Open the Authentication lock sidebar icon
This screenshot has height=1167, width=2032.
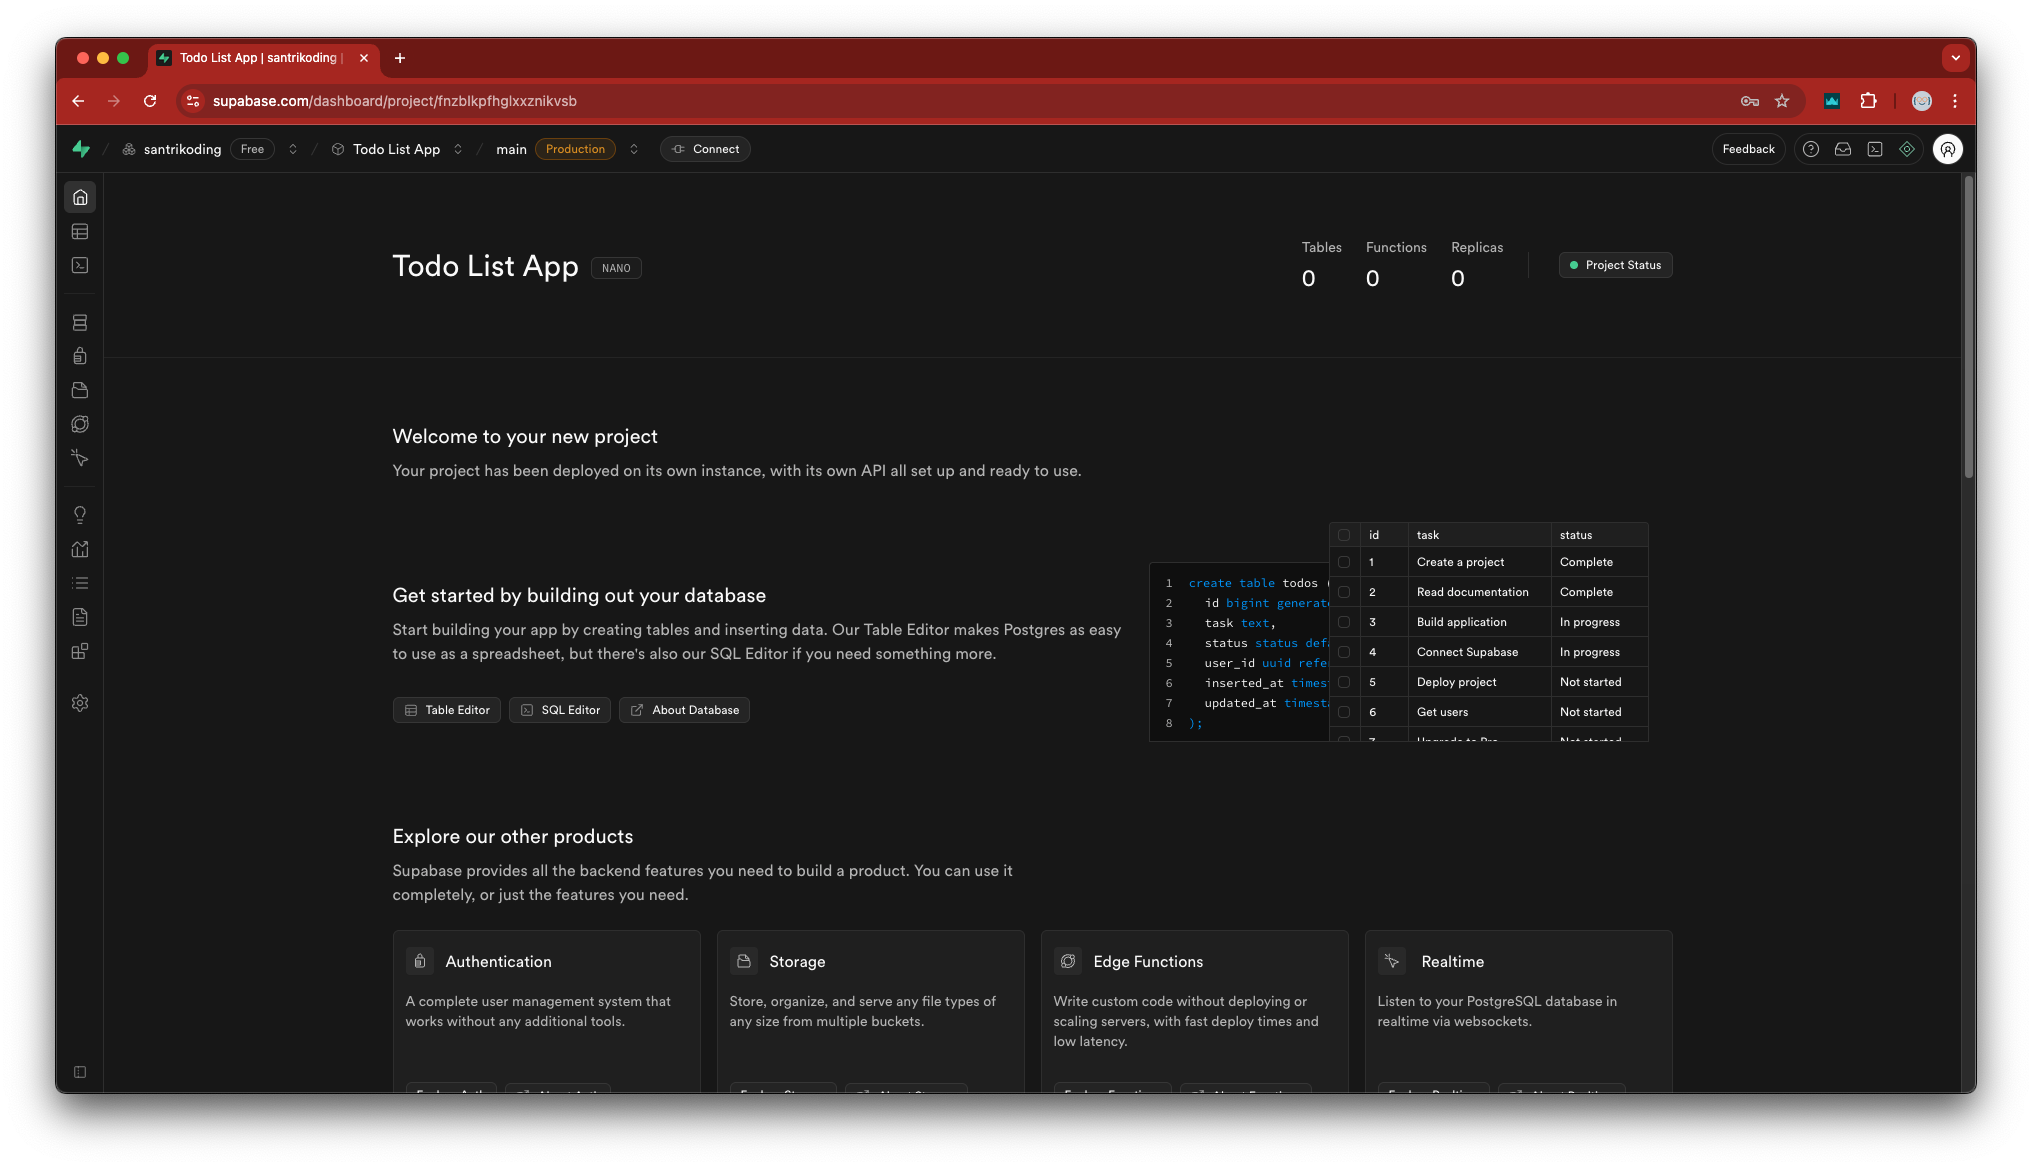pyautogui.click(x=80, y=356)
